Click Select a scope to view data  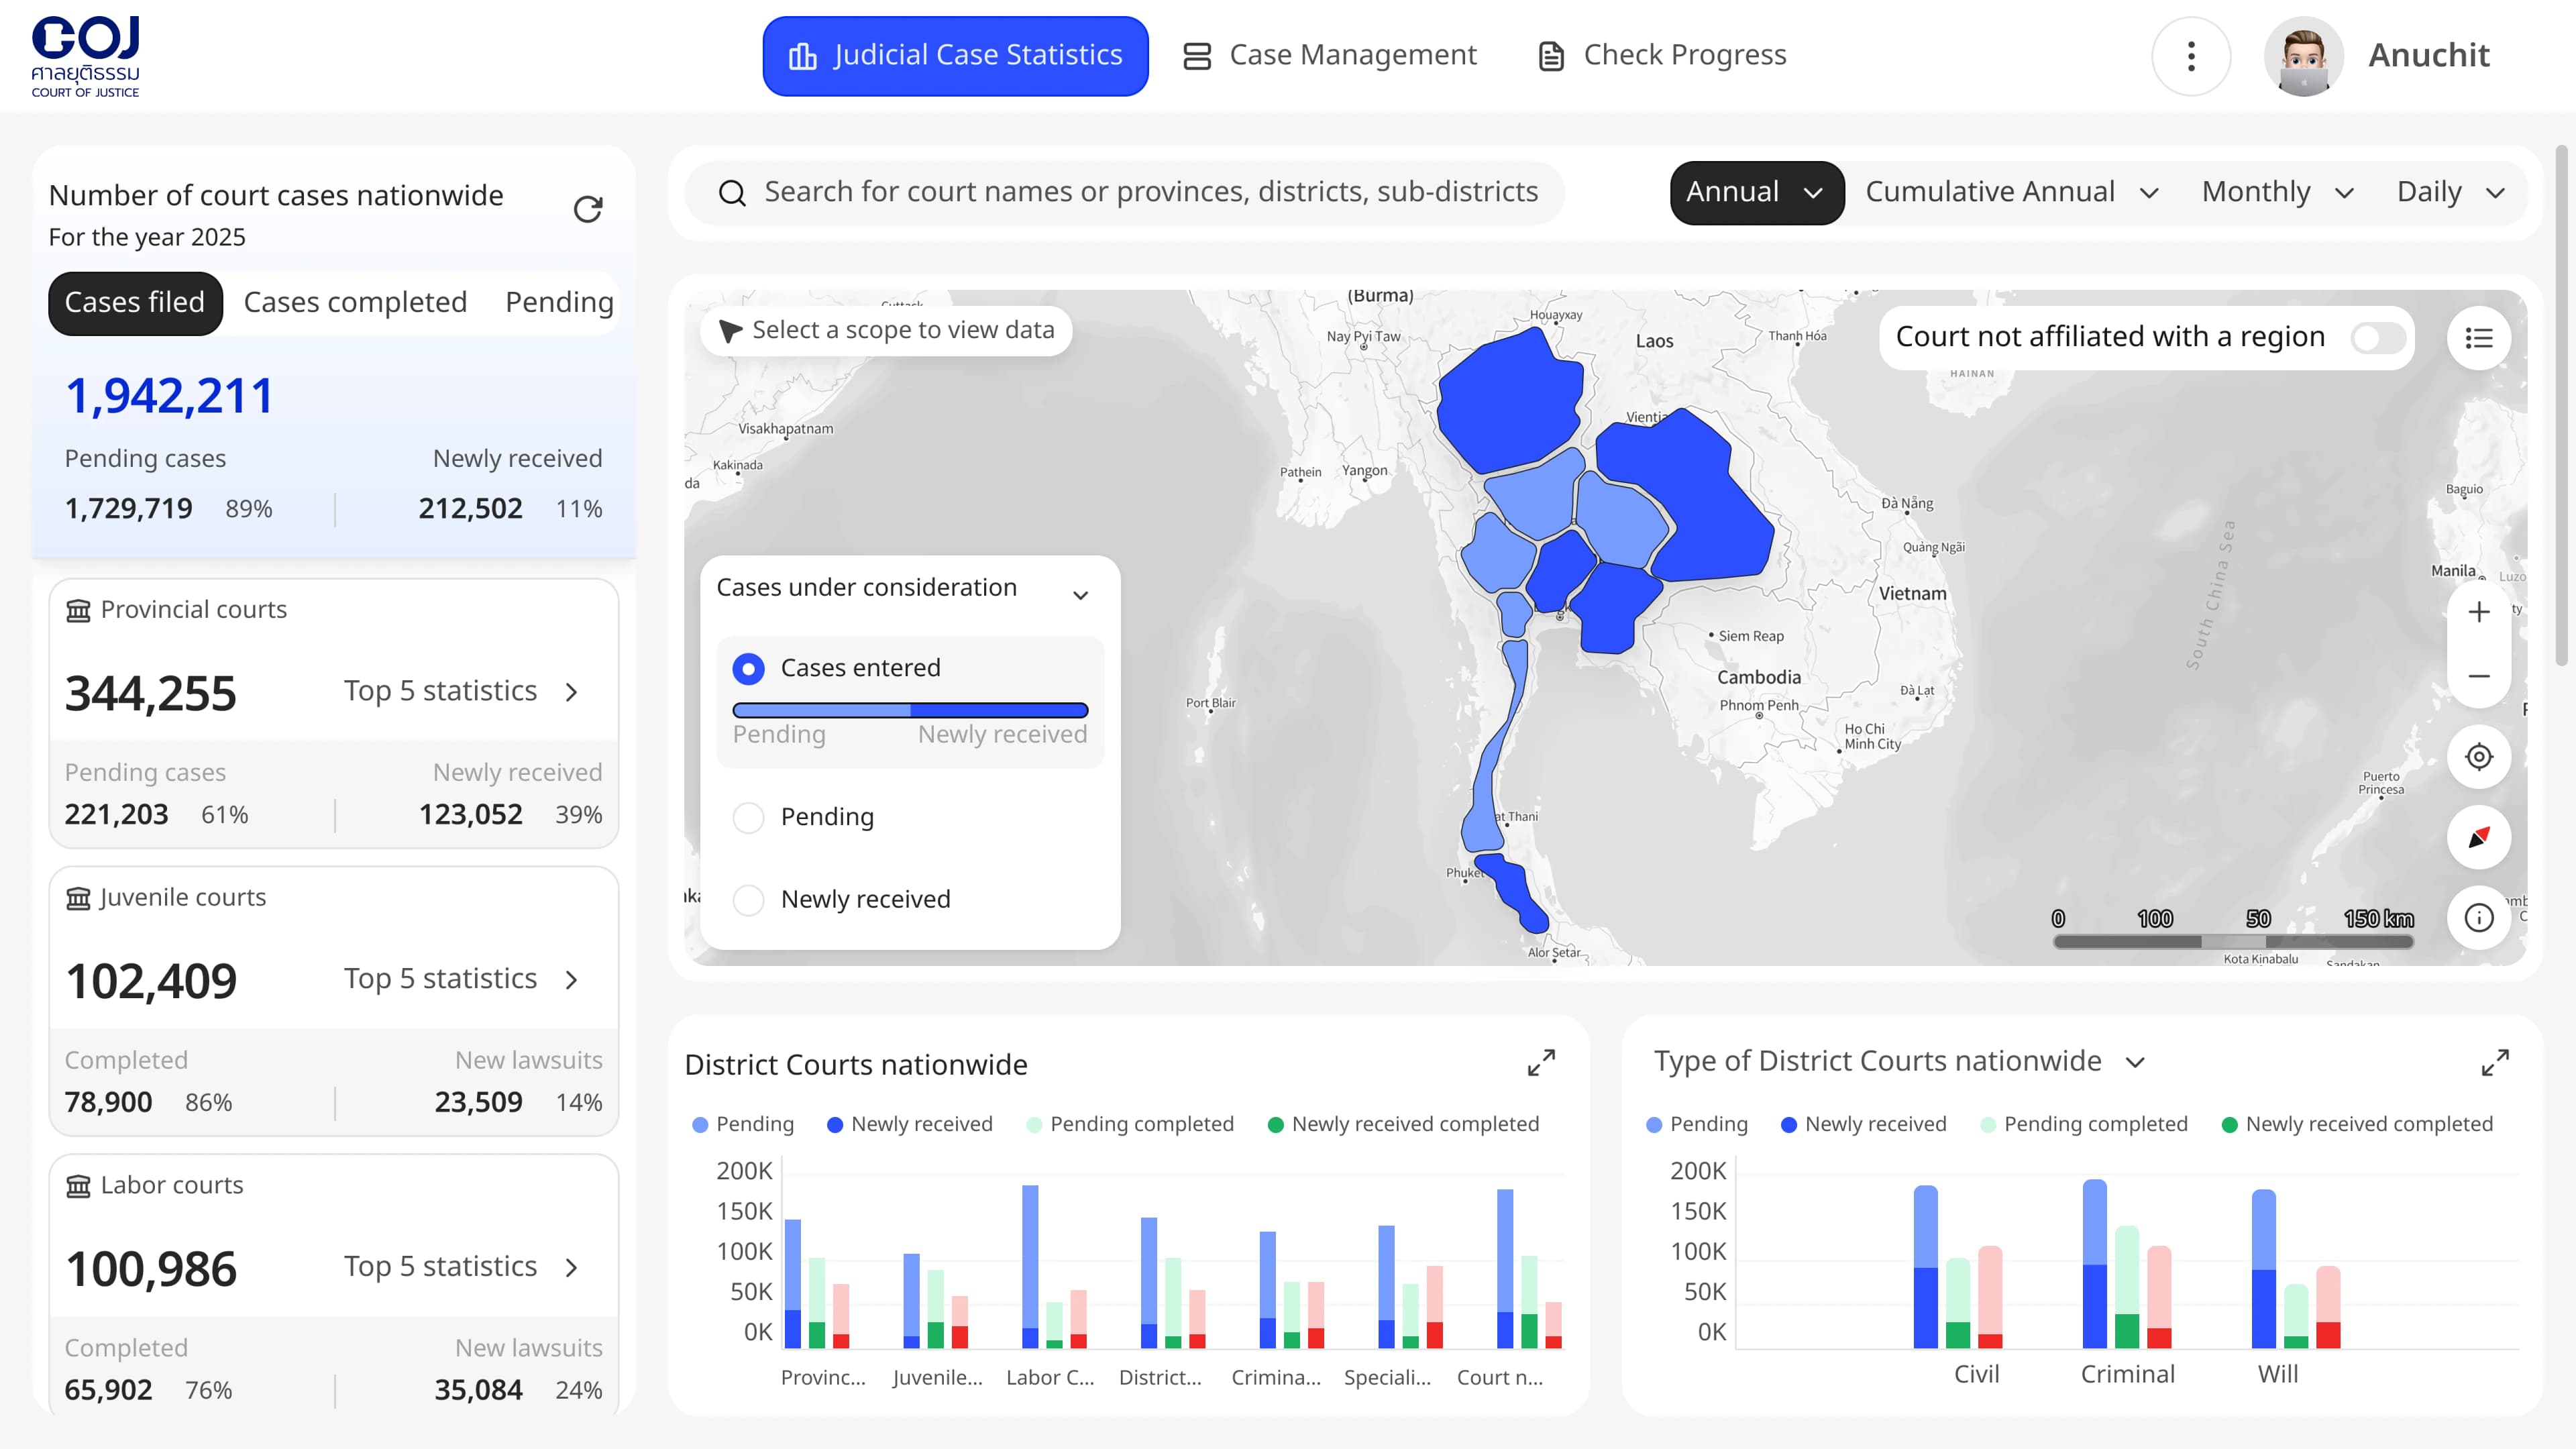(x=886, y=331)
